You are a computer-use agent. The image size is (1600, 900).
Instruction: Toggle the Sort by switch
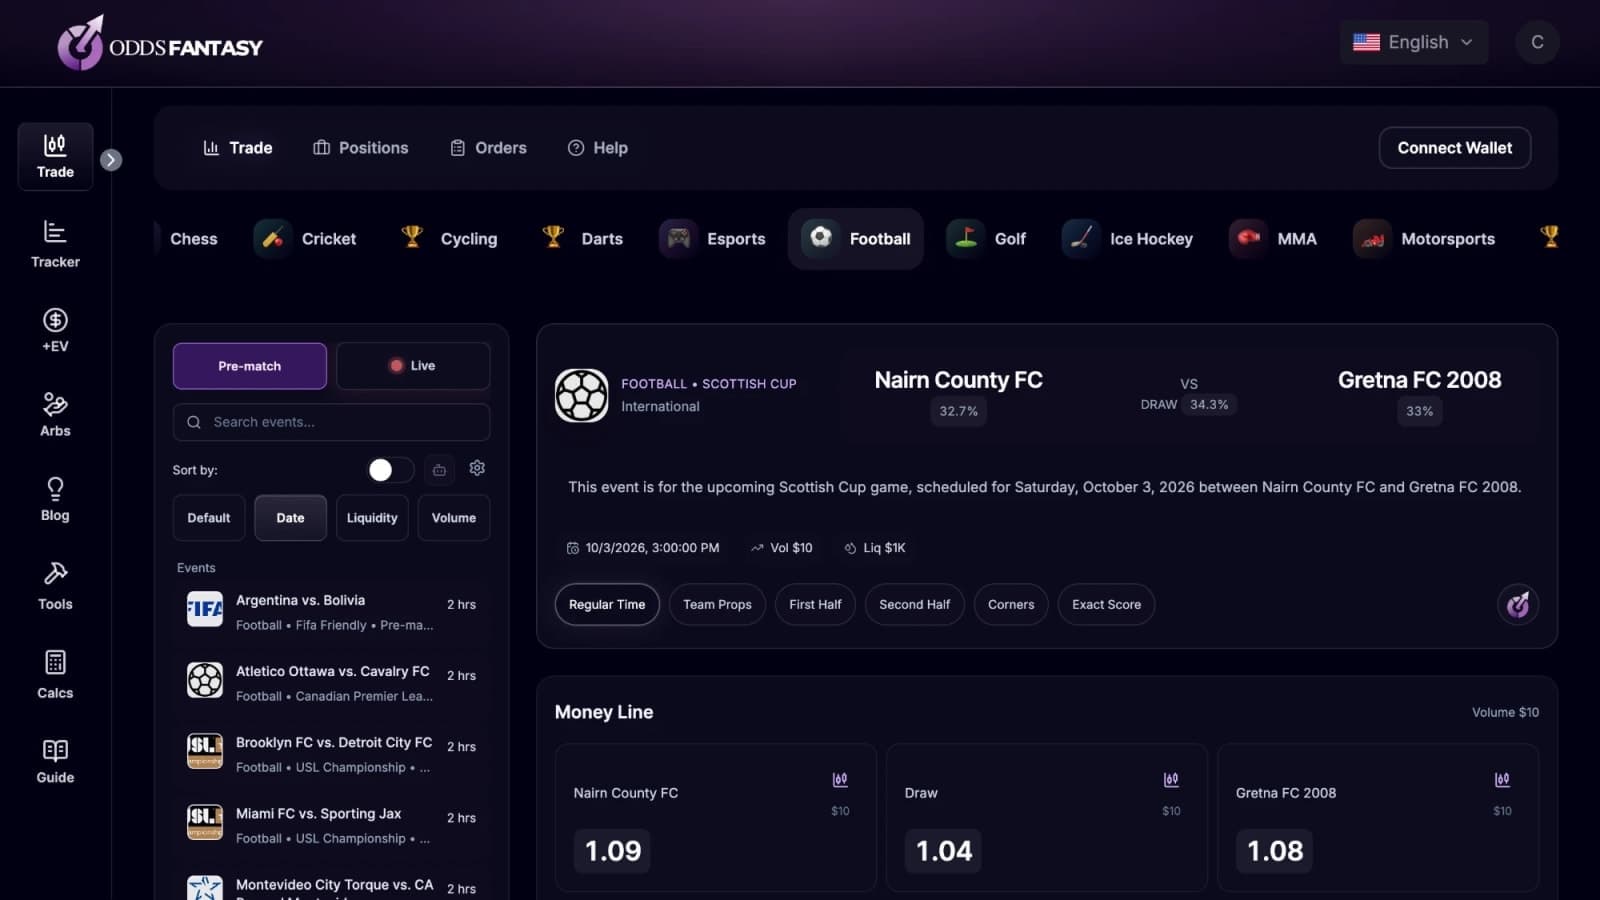click(x=391, y=470)
